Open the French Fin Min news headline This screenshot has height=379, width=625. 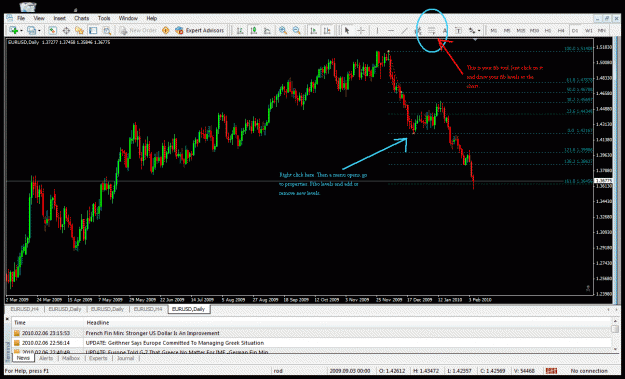pos(152,333)
